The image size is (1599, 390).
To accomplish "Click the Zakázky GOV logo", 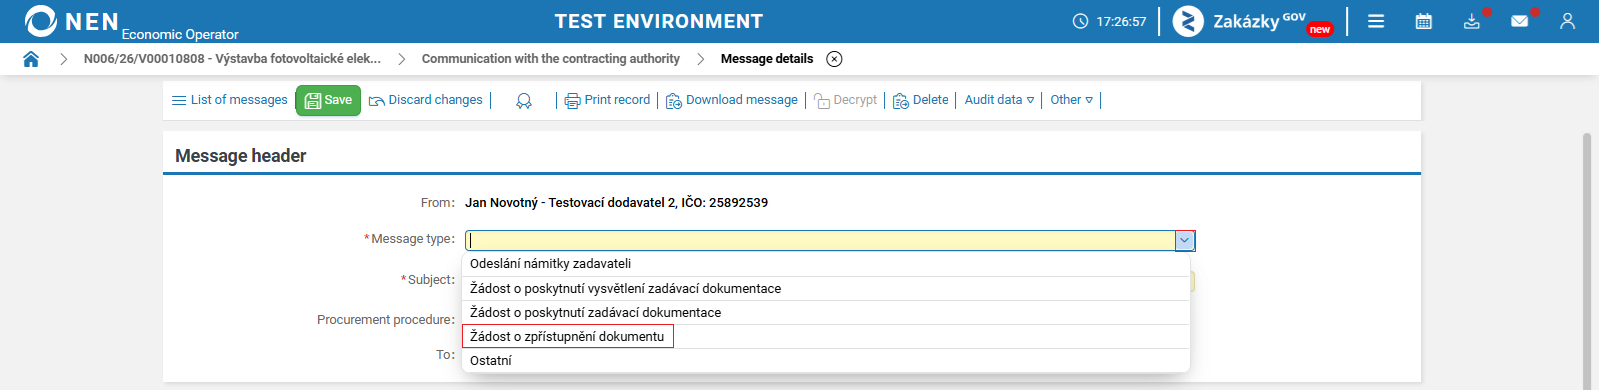I will pyautogui.click(x=1253, y=21).
